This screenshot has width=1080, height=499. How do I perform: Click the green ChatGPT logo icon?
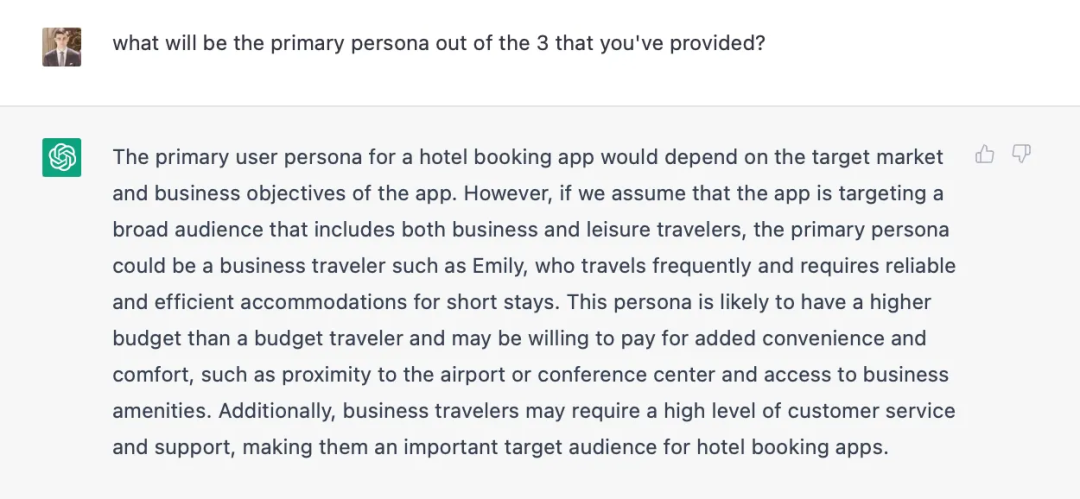(62, 157)
